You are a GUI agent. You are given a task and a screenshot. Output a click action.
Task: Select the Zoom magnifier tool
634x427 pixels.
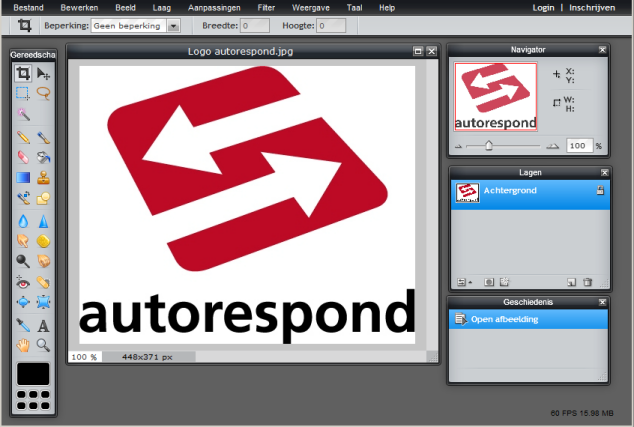pyautogui.click(x=43, y=345)
